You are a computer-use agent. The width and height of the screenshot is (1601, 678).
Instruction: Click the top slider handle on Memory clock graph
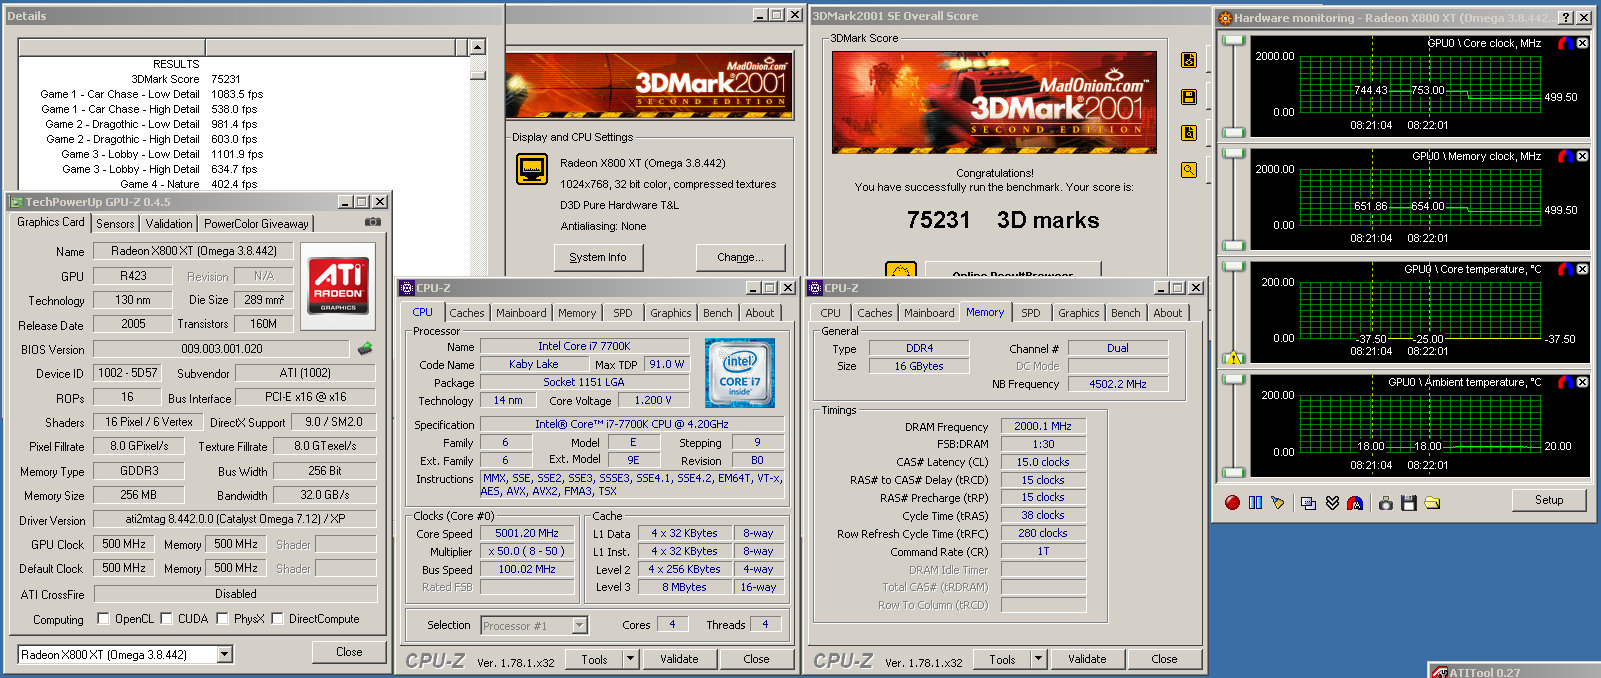pos(1234,154)
